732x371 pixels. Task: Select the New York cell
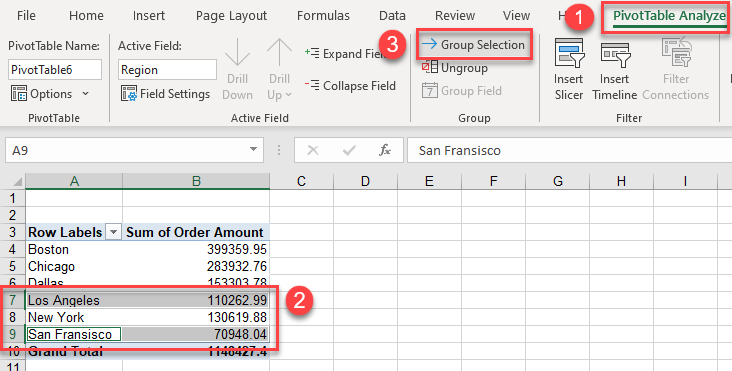pyautogui.click(x=74, y=317)
